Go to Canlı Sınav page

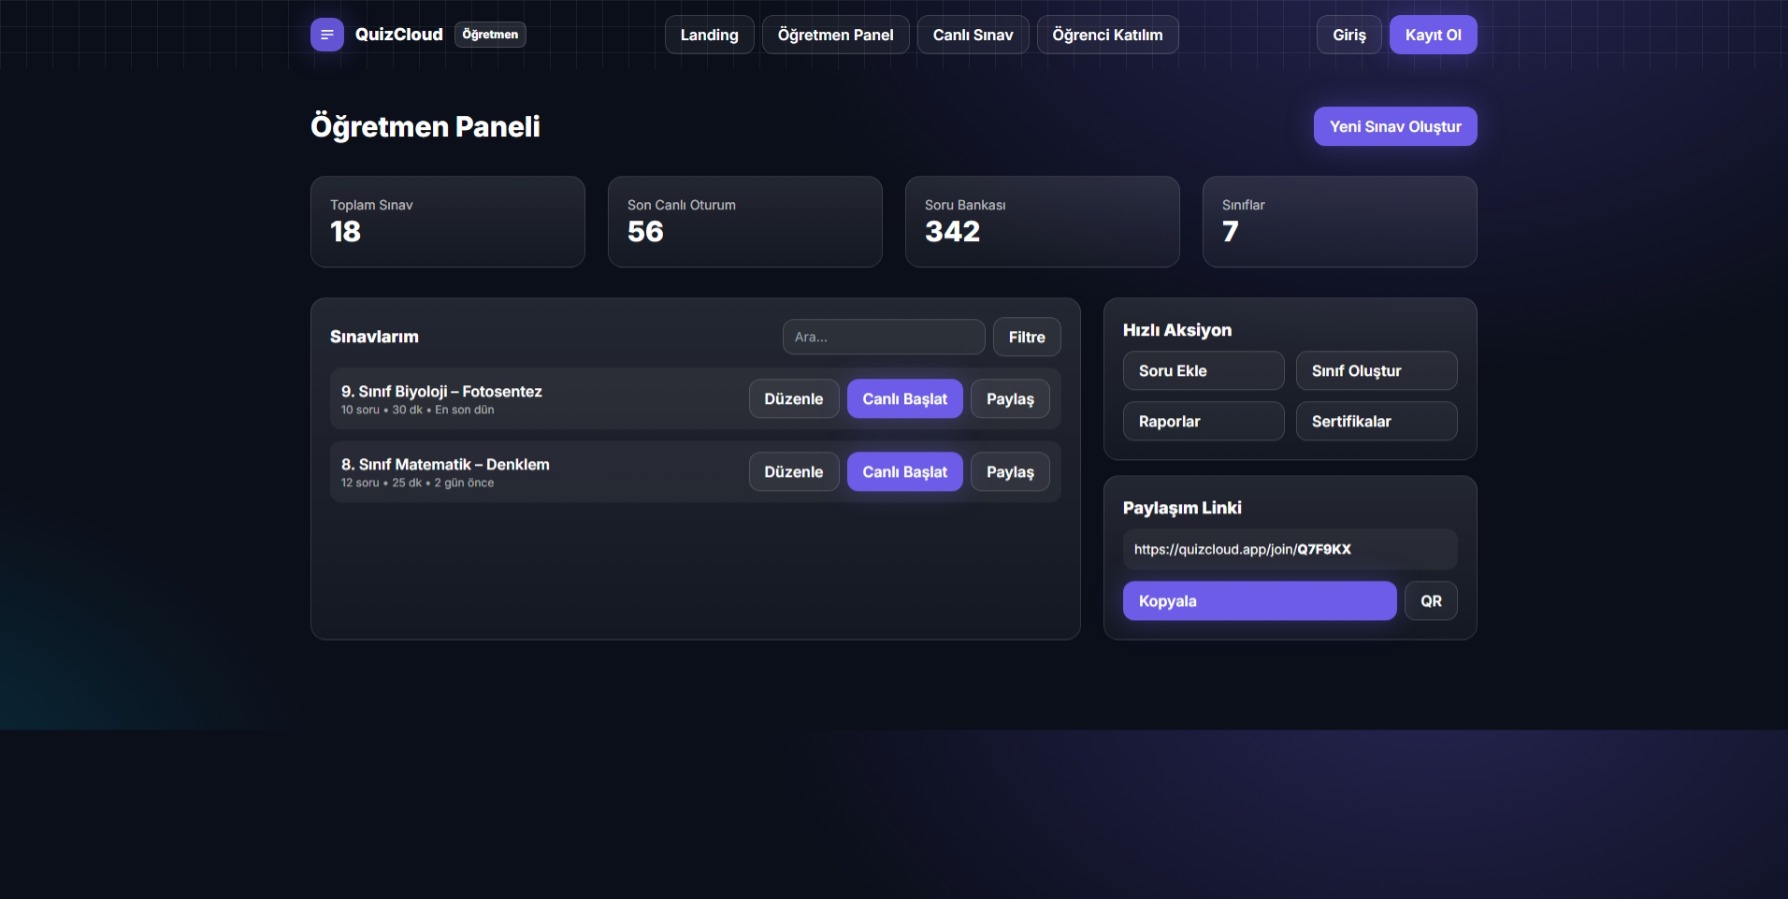pyautogui.click(x=972, y=35)
